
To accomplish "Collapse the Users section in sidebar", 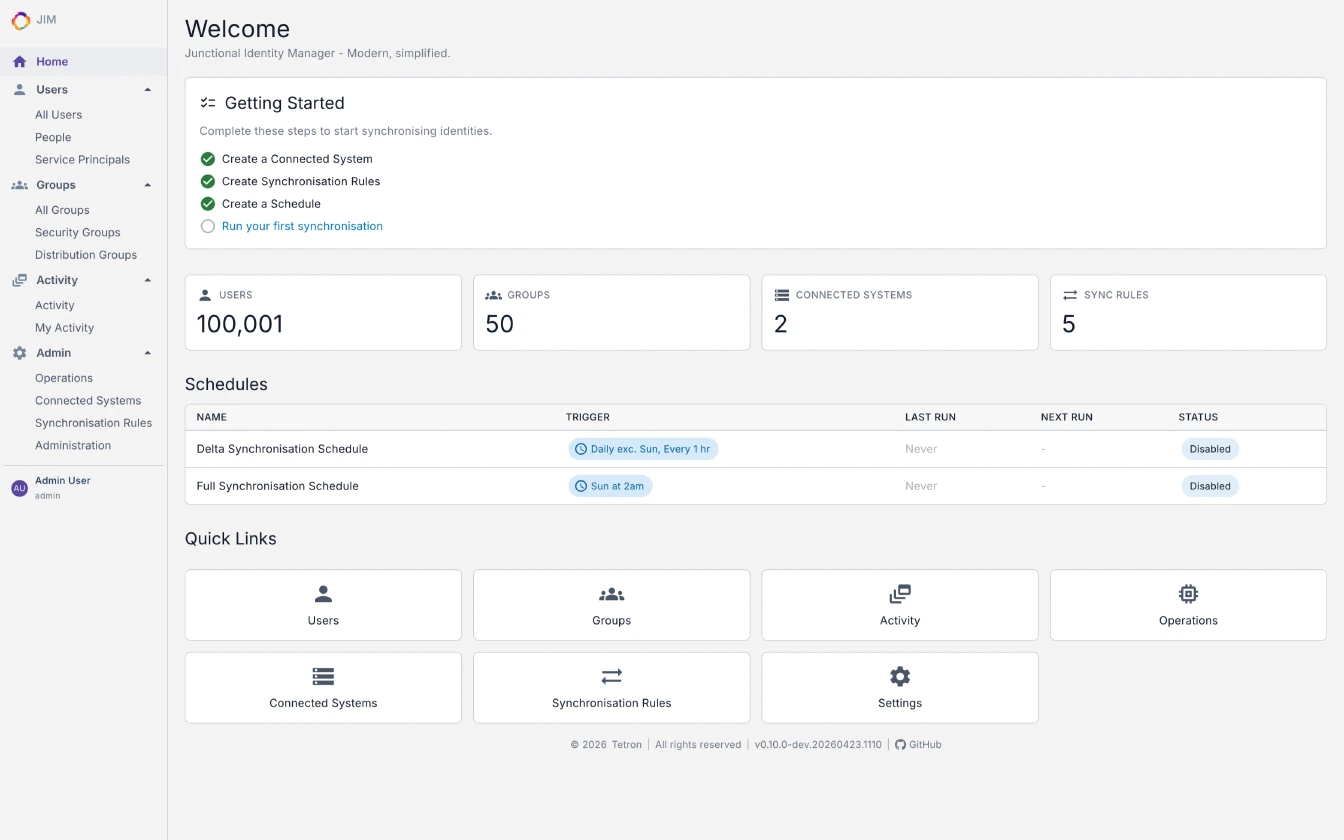I will click(148, 89).
